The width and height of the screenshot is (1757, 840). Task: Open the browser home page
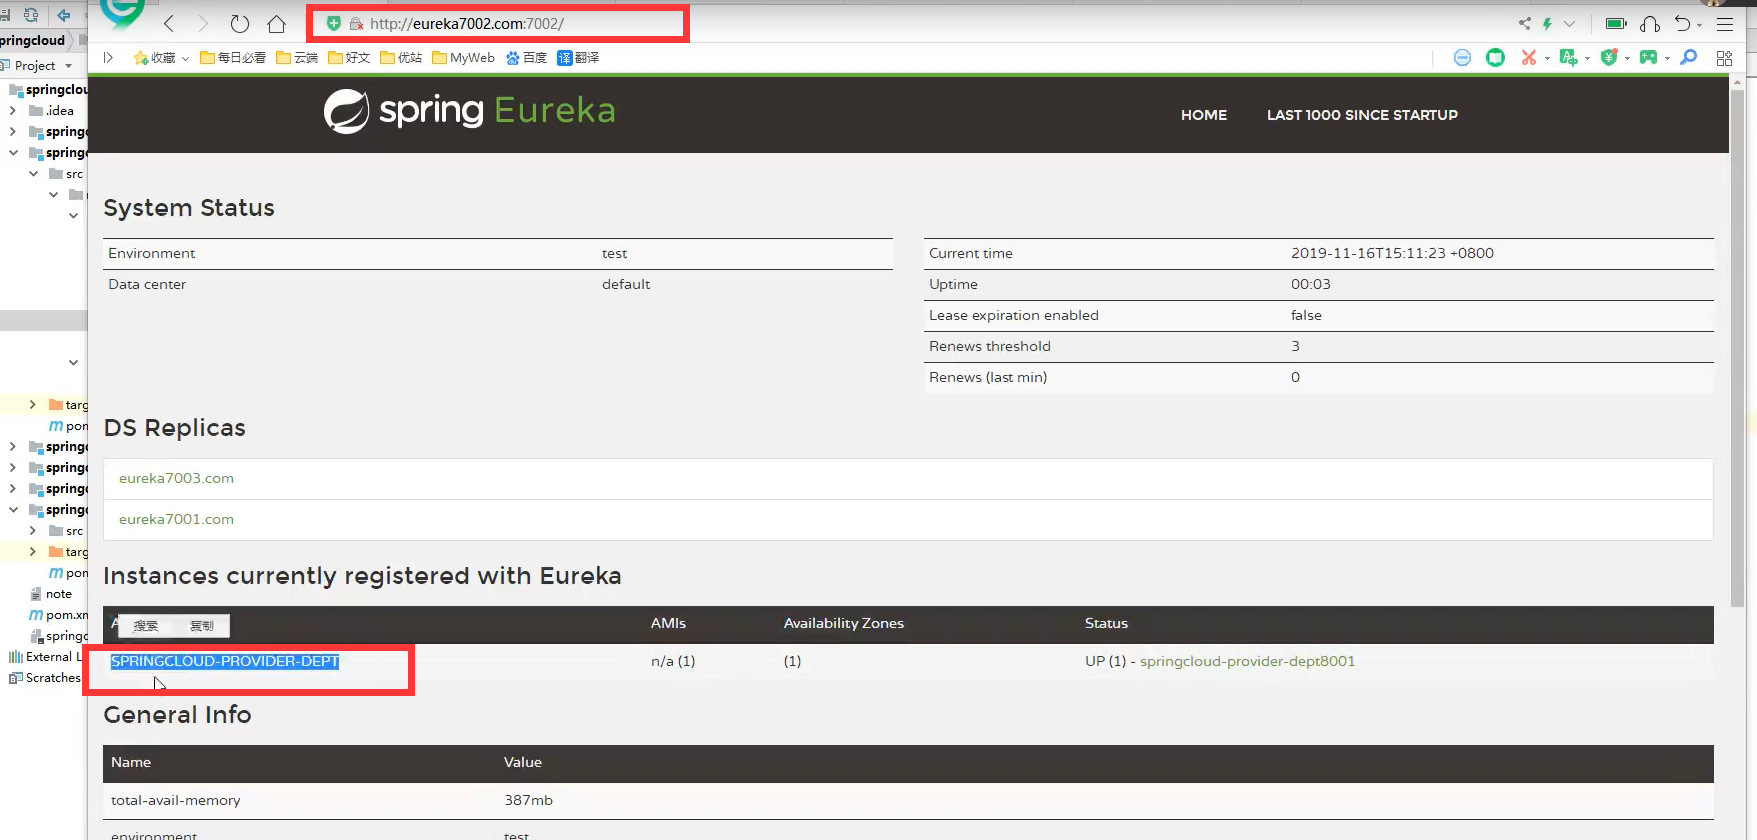pos(277,23)
